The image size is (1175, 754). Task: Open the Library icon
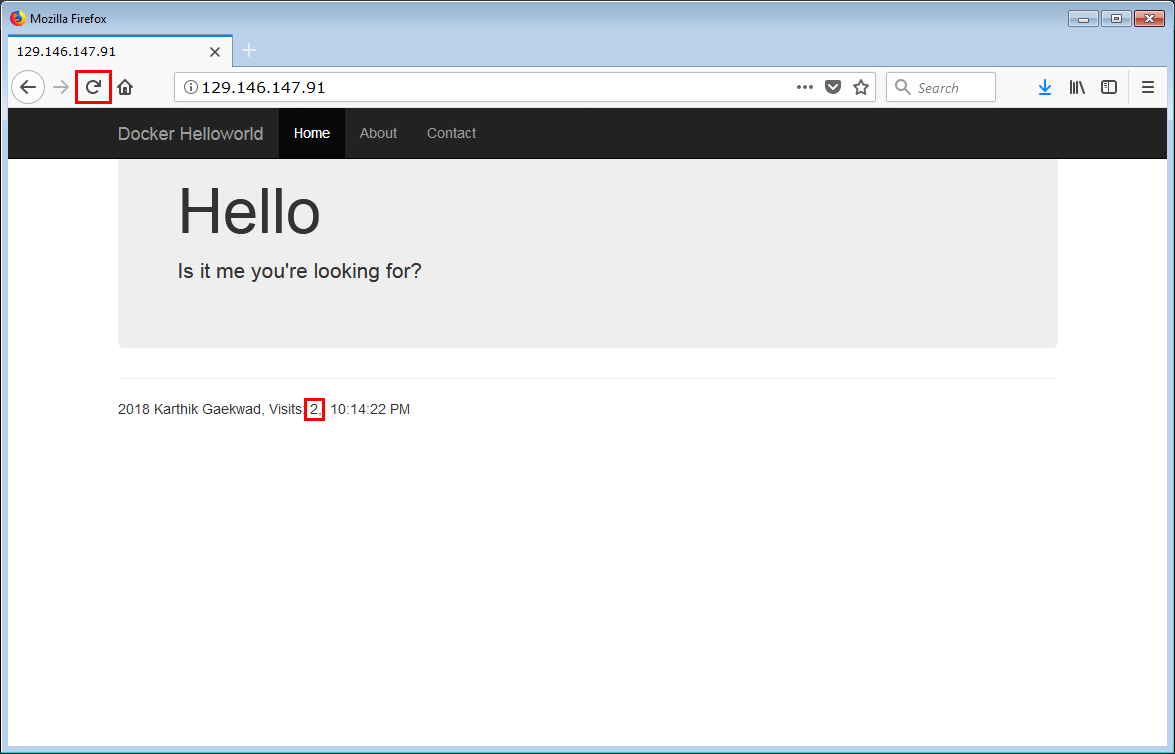tap(1077, 87)
